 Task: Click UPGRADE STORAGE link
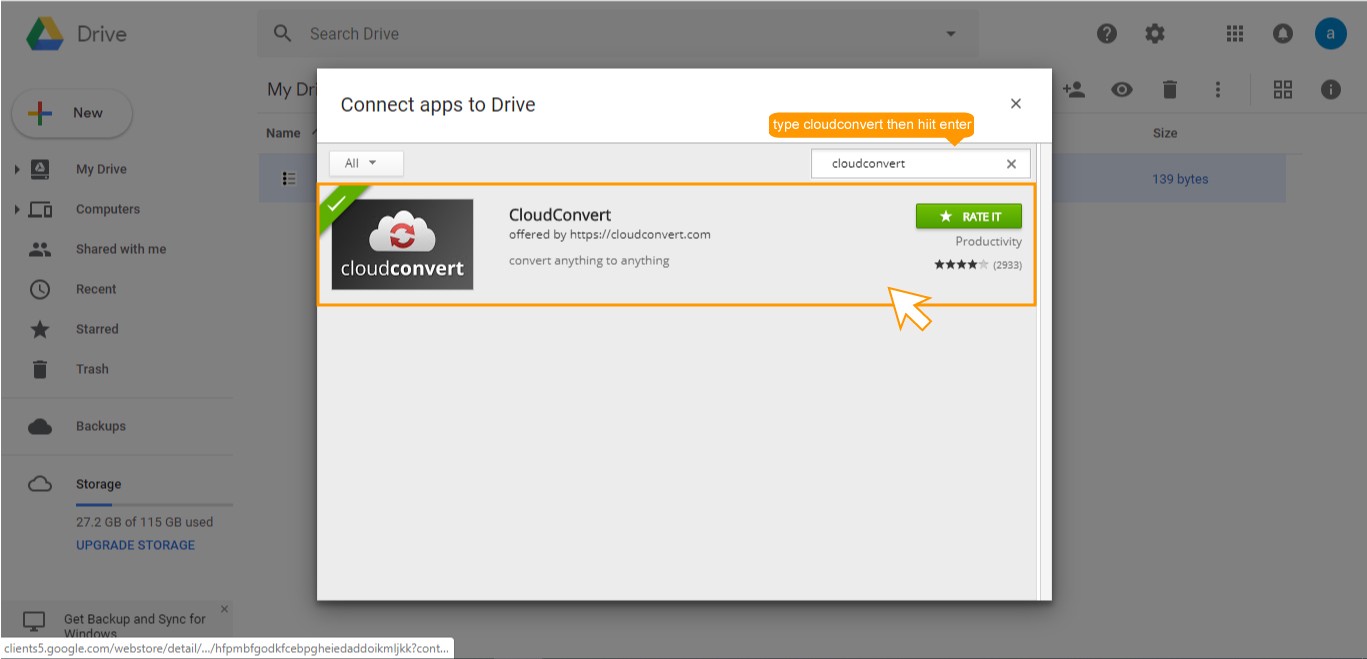pos(135,545)
